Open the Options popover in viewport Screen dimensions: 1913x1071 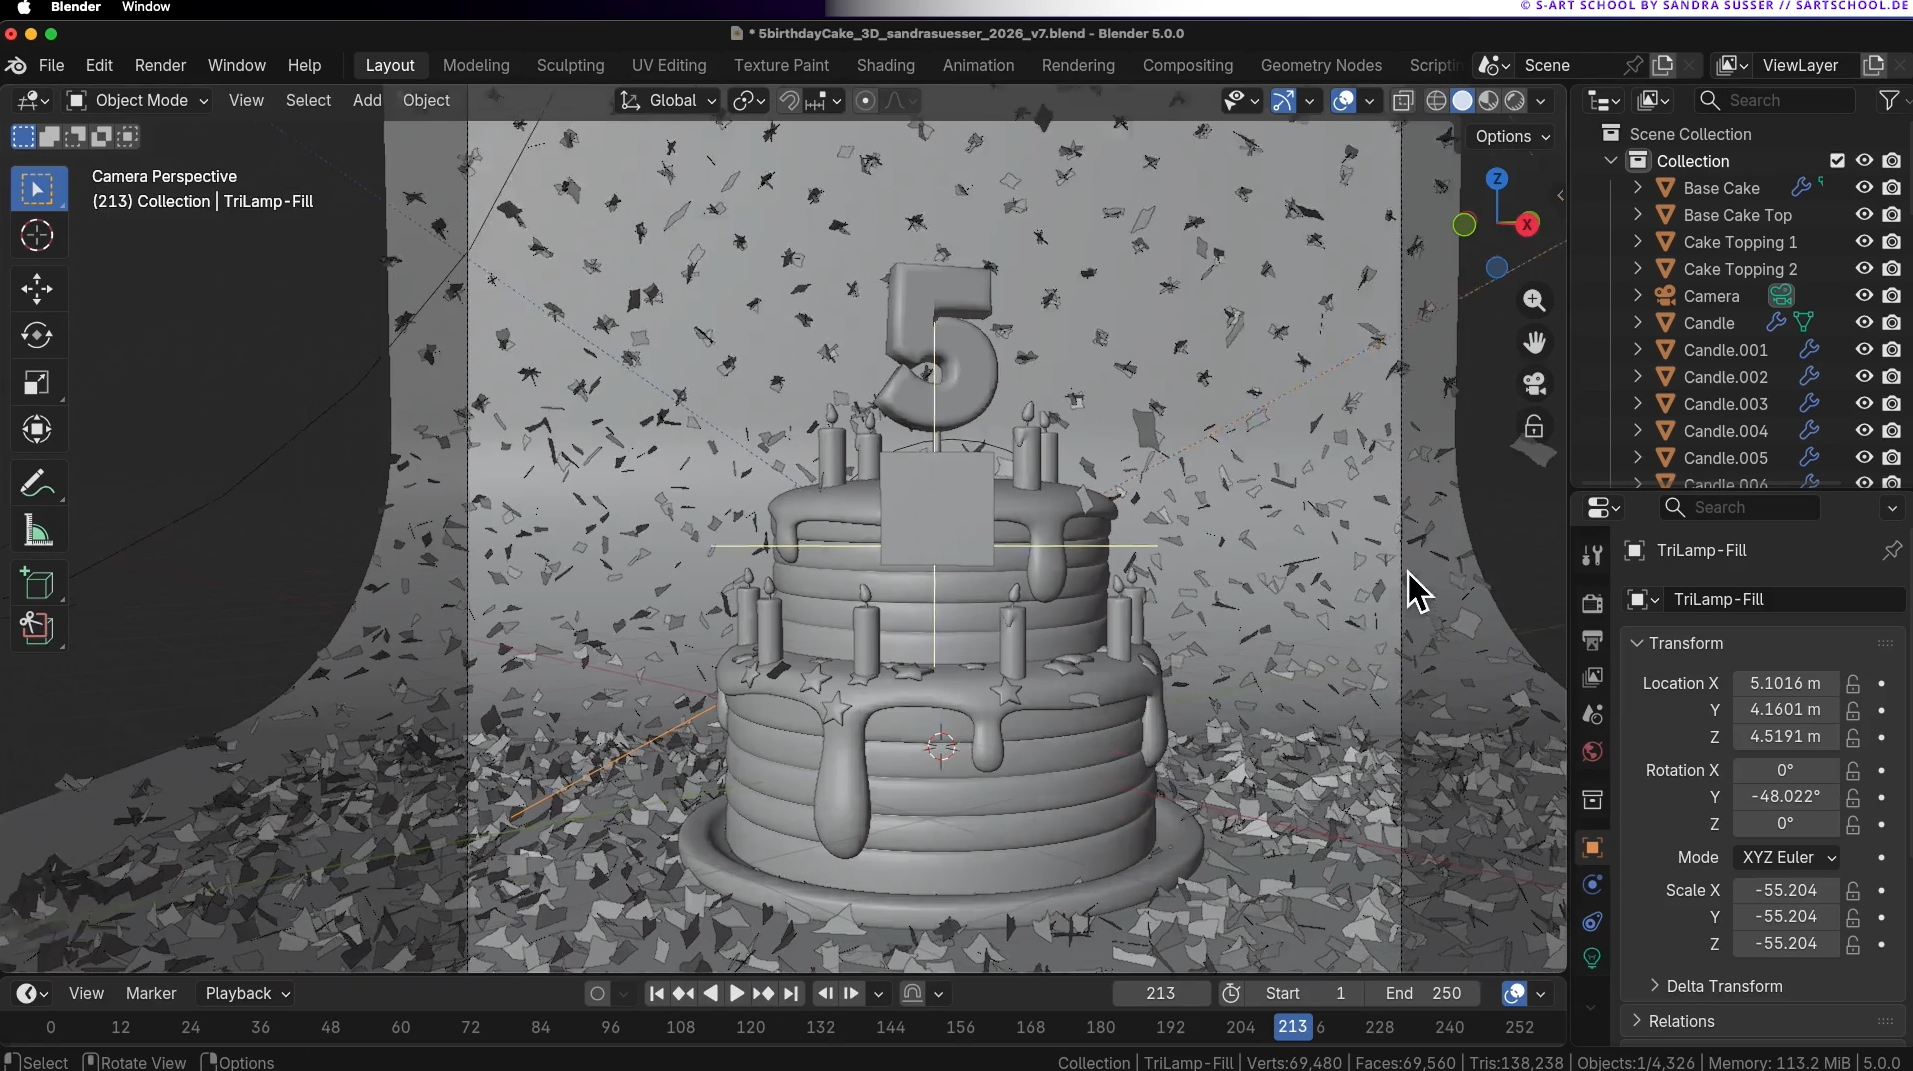pyautogui.click(x=1512, y=137)
